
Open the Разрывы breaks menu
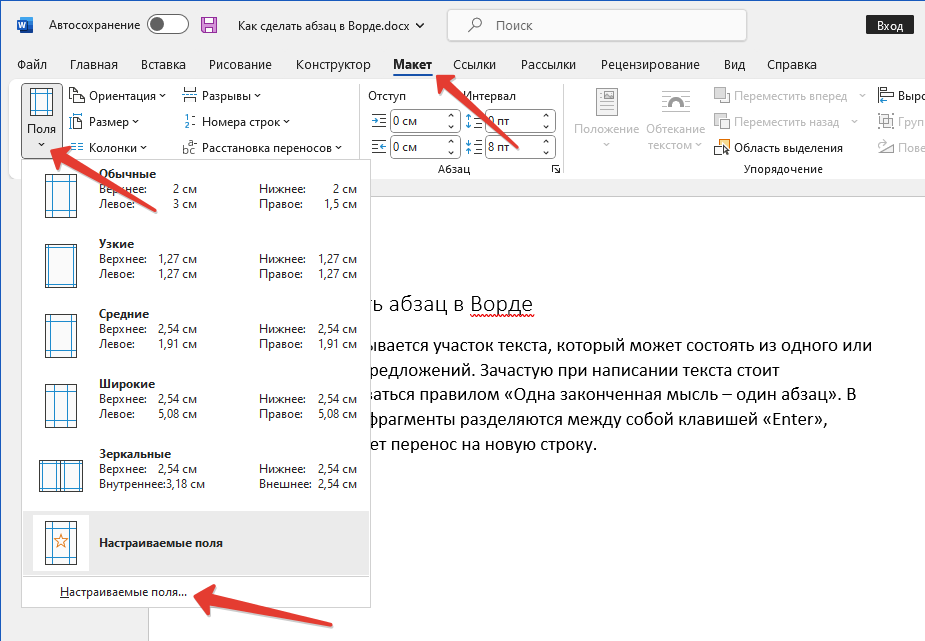coord(222,96)
